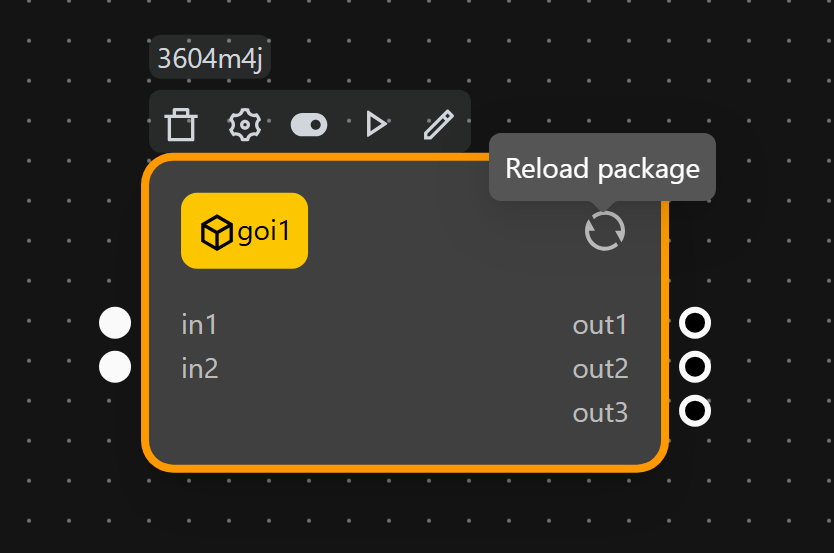Screen dimensions: 834x553
Task: Click the out3 output port circle
Action: pos(695,411)
